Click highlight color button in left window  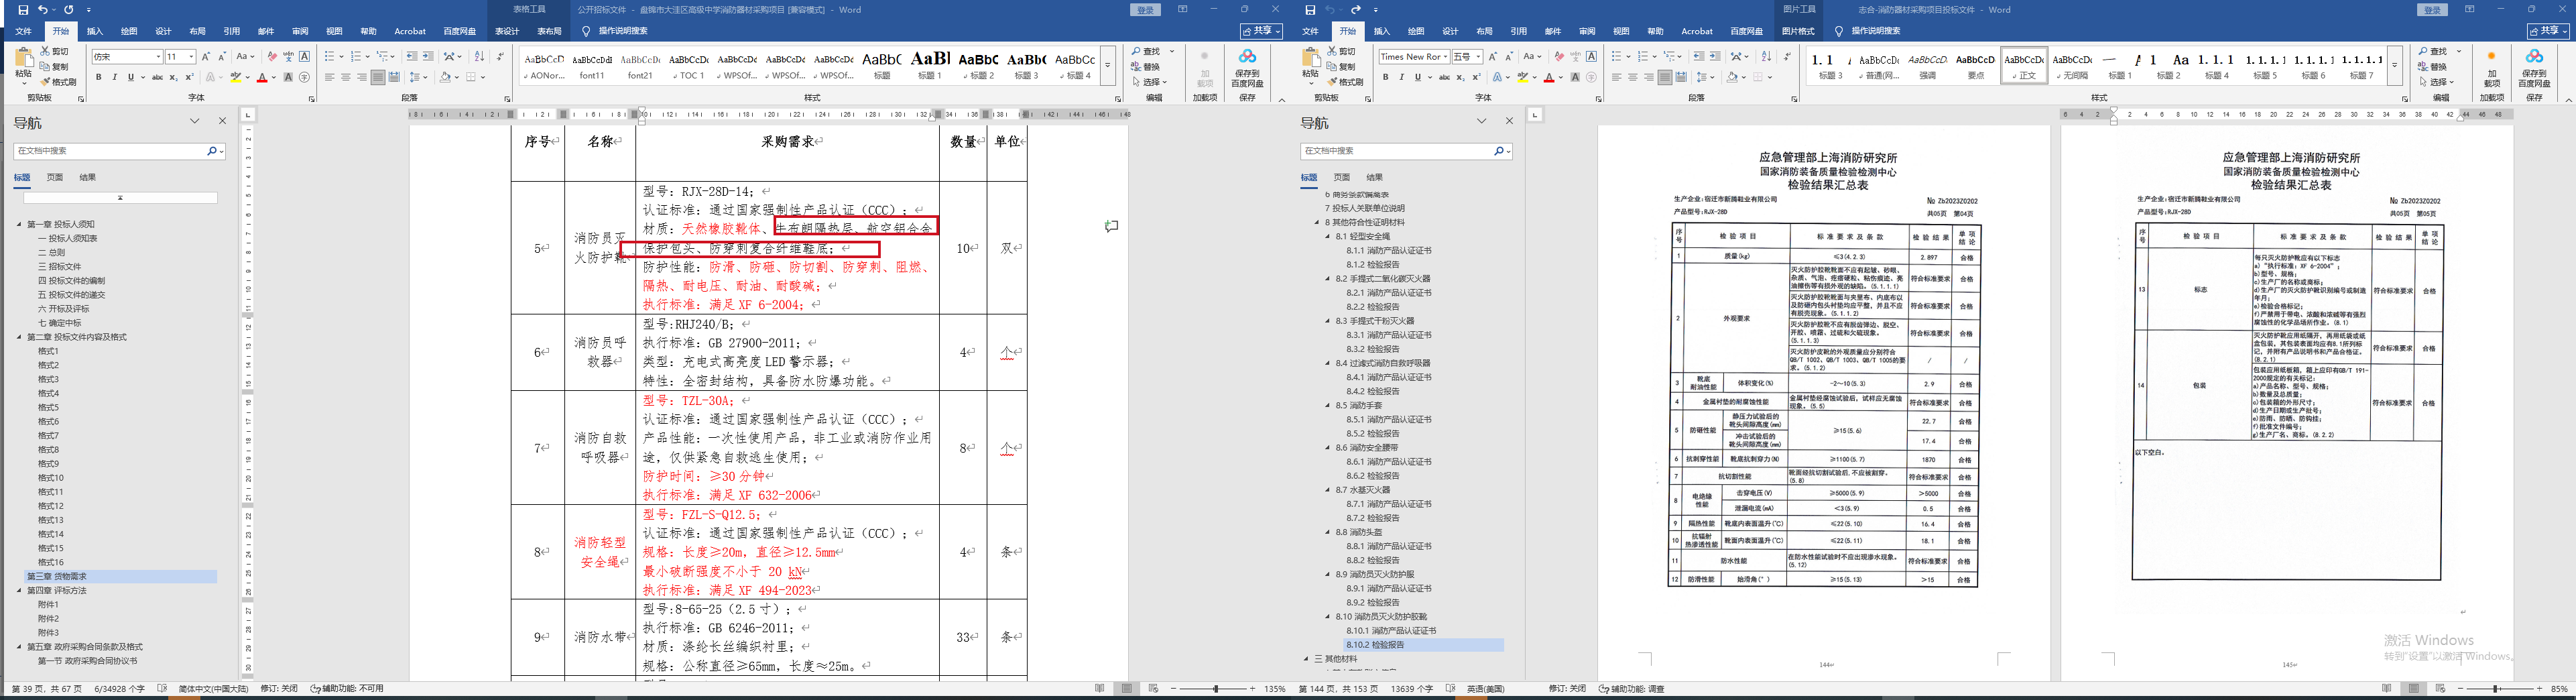tap(236, 77)
